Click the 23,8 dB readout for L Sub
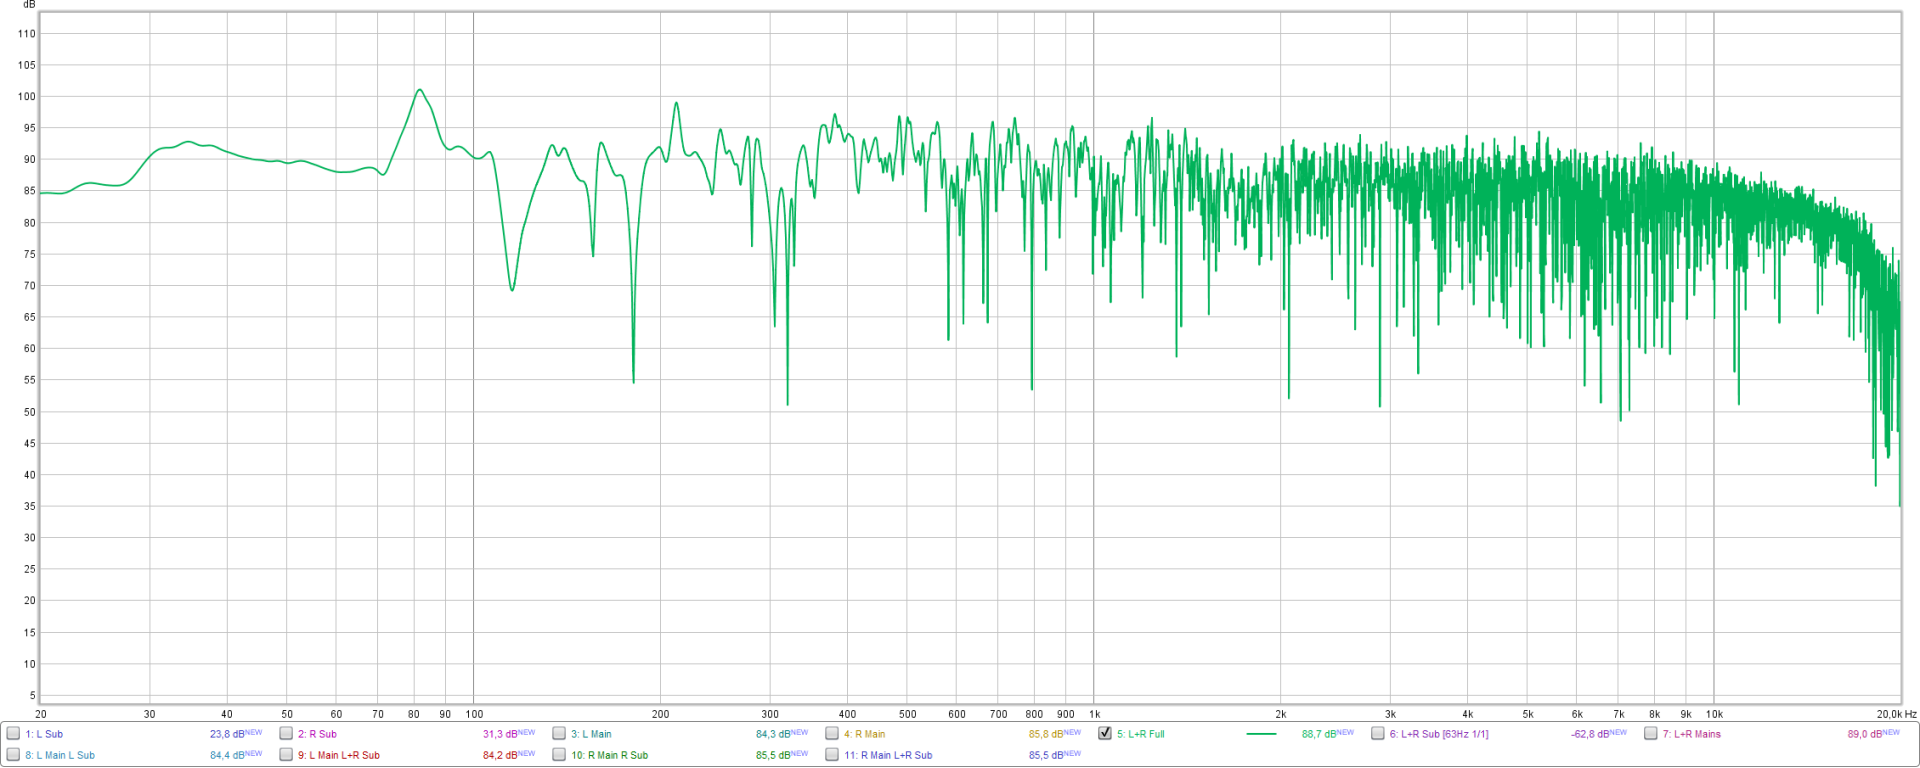This screenshot has width=1920, height=768. (227, 734)
